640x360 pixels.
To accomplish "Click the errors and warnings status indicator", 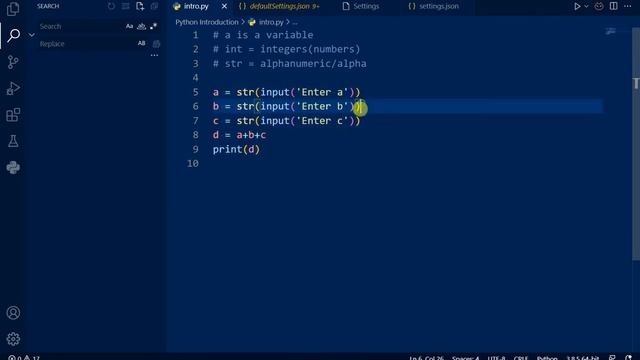I will (x=24, y=358).
